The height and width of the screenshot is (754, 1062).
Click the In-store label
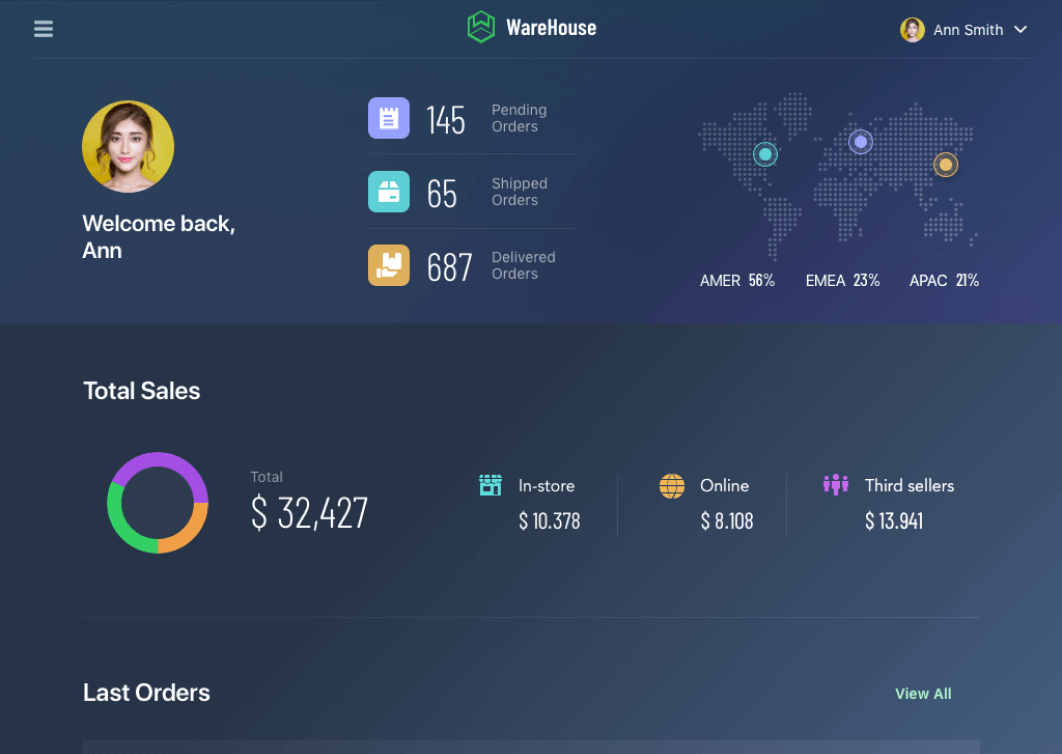[546, 486]
